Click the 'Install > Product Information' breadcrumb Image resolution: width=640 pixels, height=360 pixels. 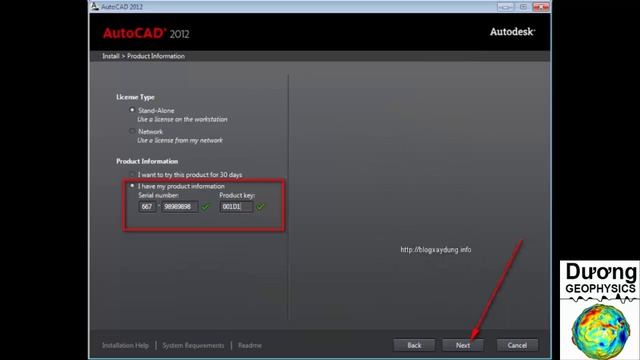[x=143, y=56]
